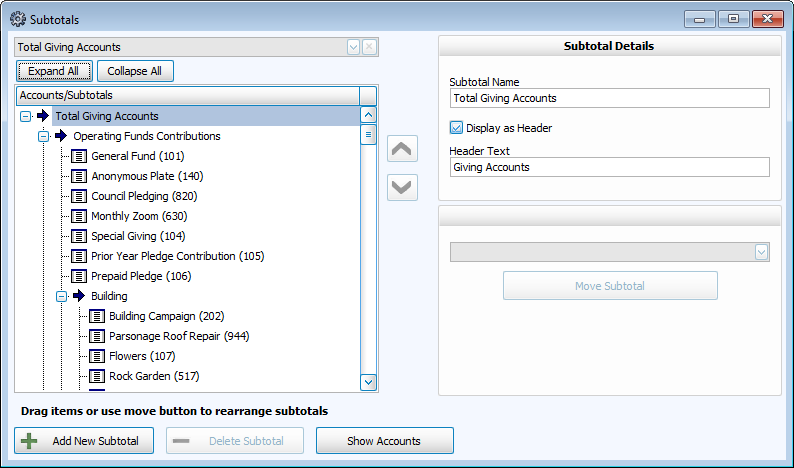Click the move down arrow button
794x468 pixels.
[402, 187]
